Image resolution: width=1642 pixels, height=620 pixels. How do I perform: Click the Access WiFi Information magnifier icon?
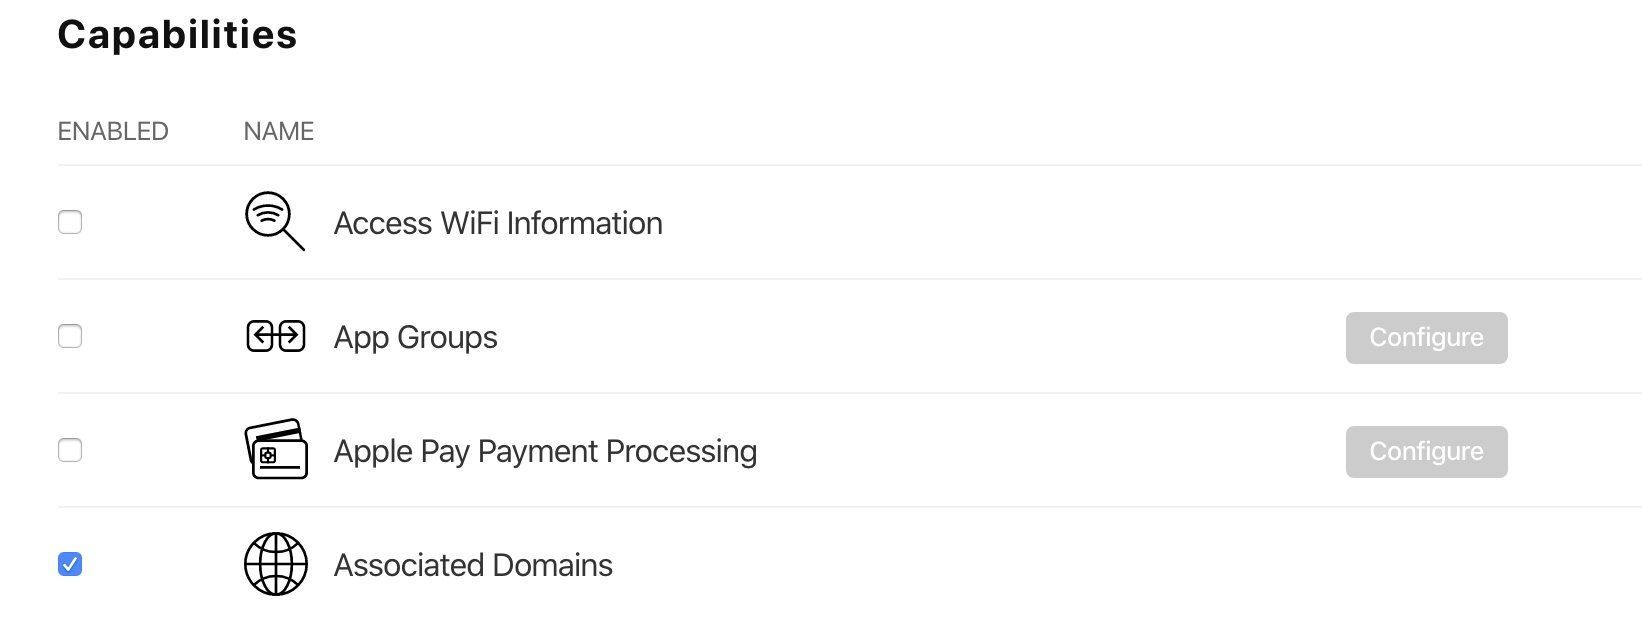point(275,221)
